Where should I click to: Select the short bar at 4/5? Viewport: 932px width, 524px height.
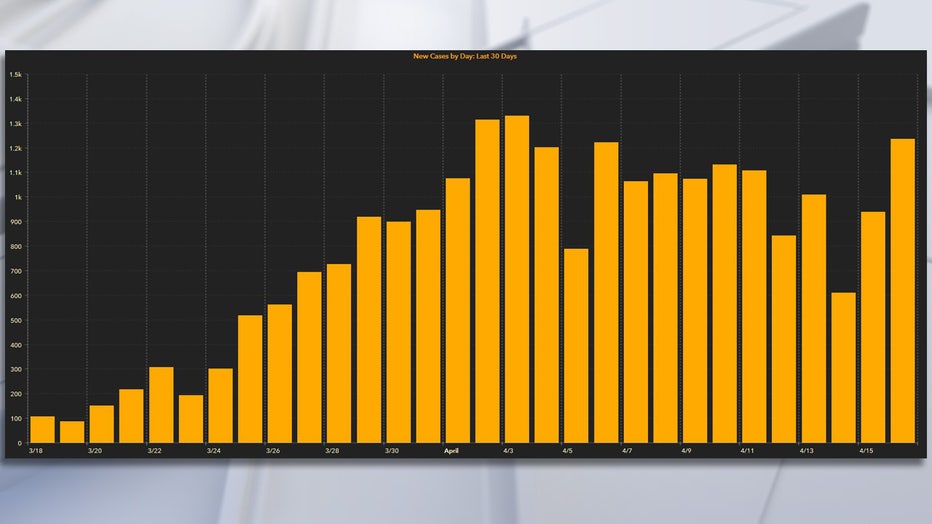coord(576,346)
